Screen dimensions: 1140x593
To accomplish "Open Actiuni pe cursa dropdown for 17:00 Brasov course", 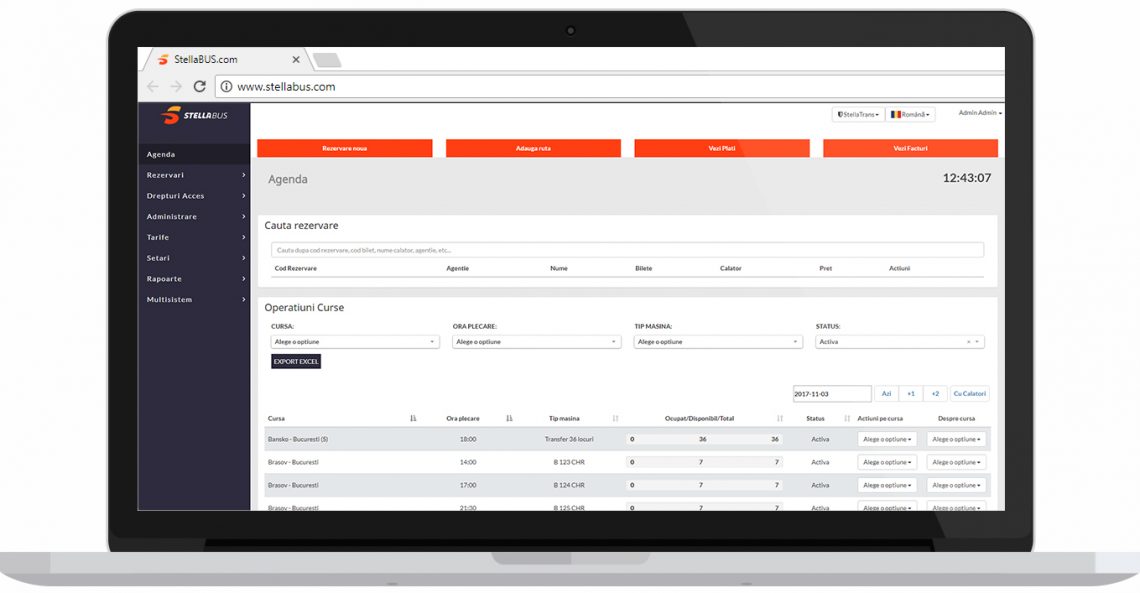I will [x=887, y=485].
